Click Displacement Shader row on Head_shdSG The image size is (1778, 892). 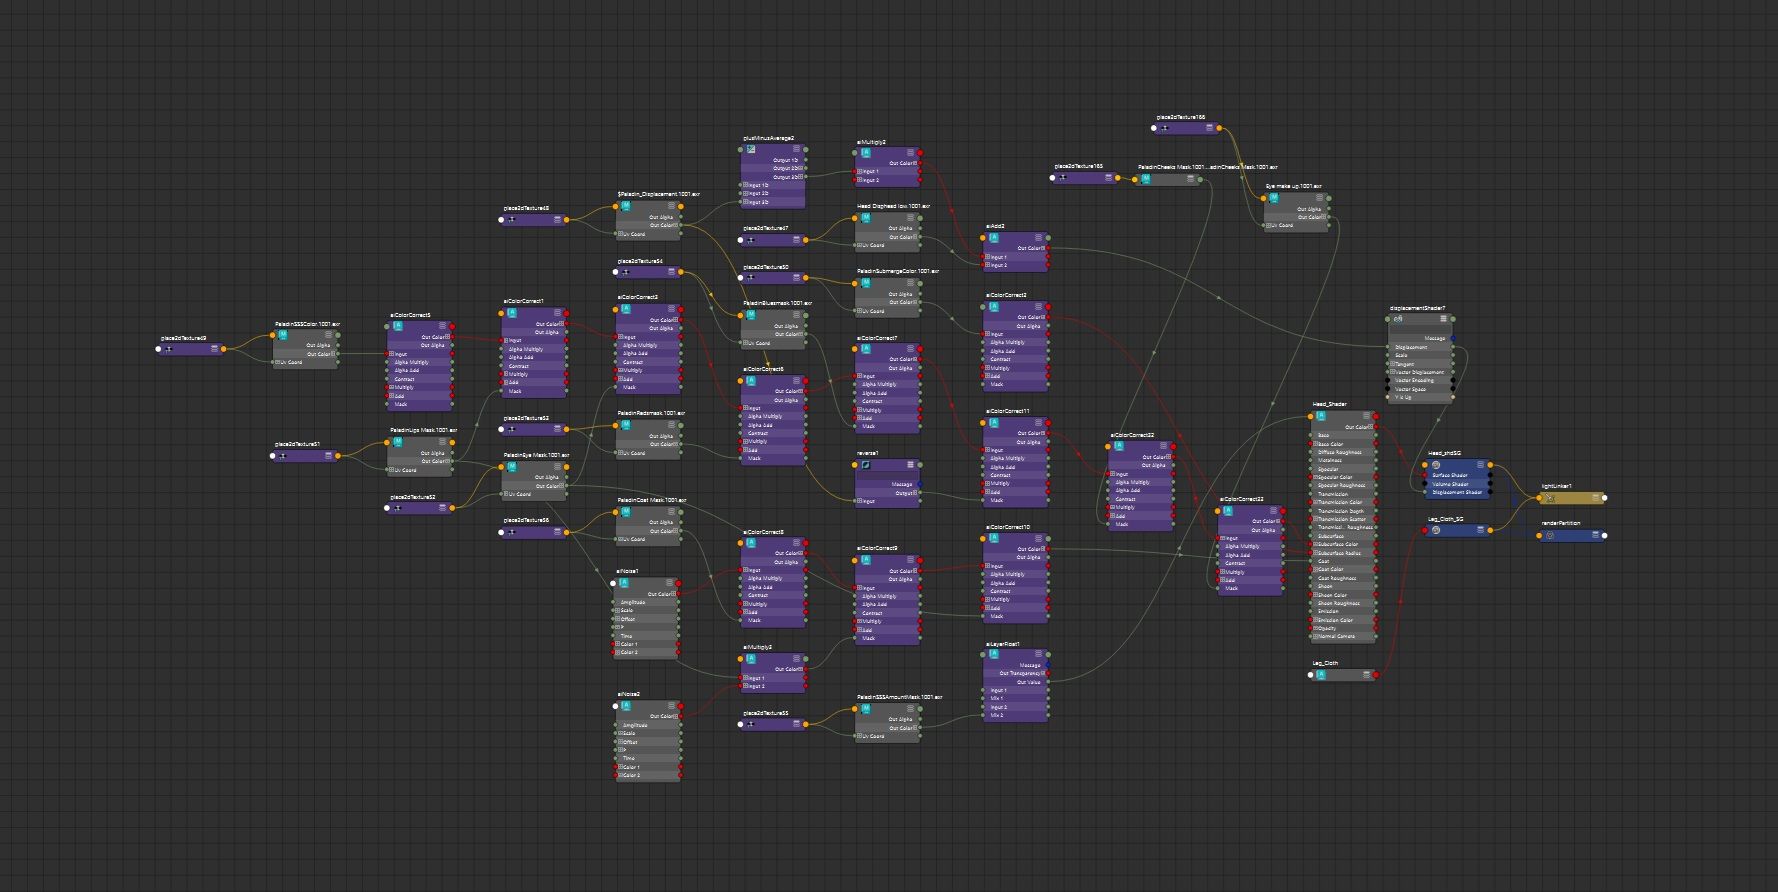(1457, 492)
